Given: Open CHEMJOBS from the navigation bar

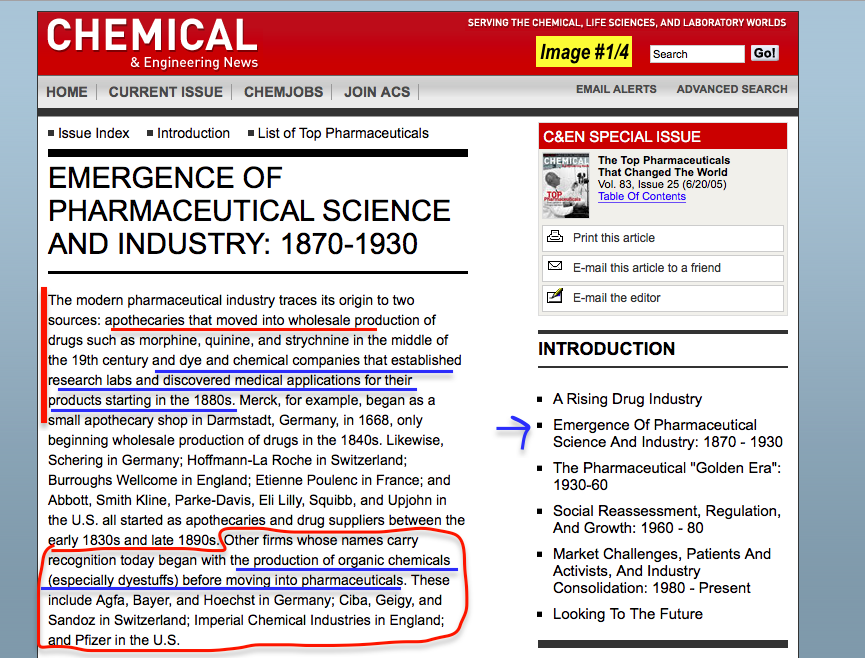Looking at the screenshot, I should tap(284, 92).
